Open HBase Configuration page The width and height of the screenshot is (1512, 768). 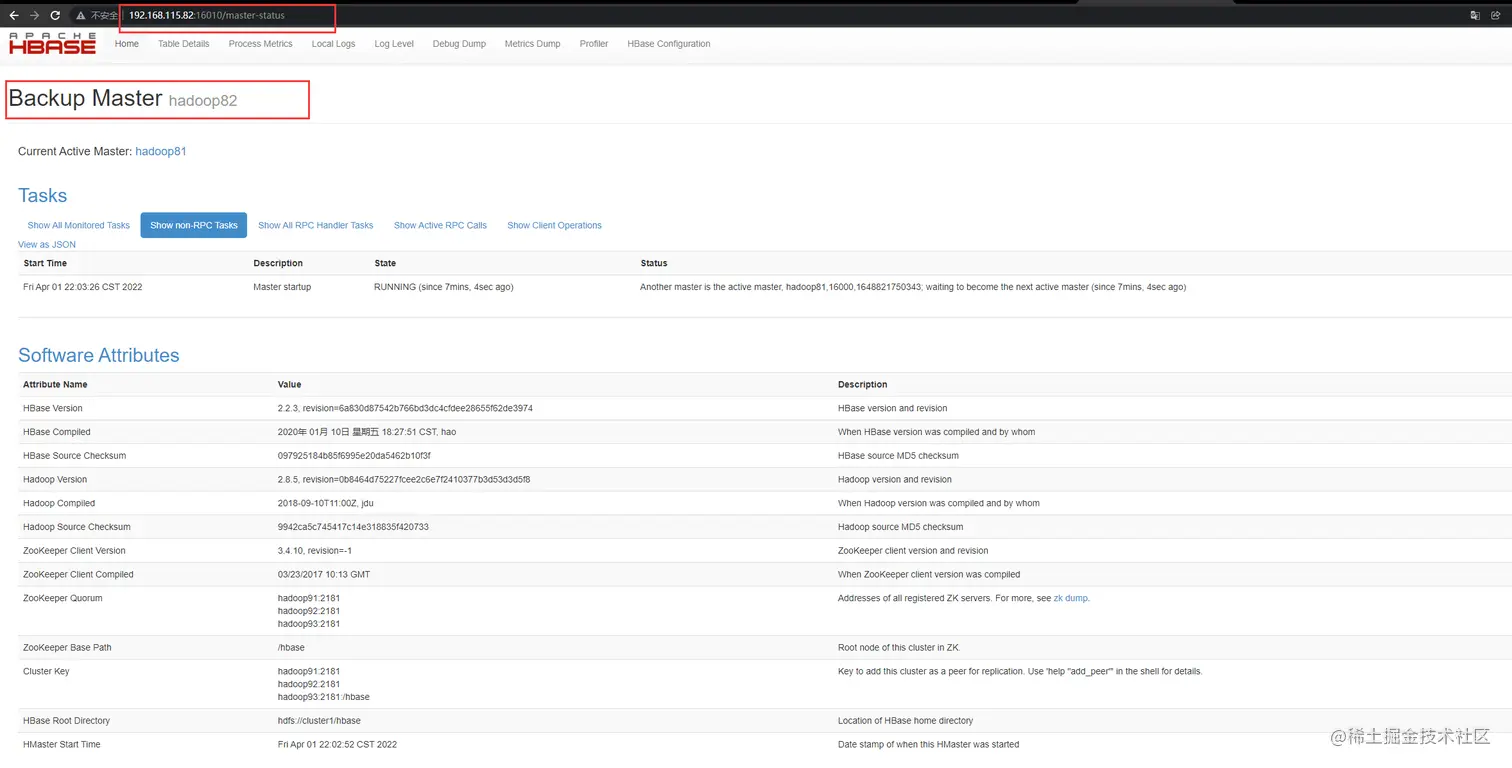tap(669, 44)
